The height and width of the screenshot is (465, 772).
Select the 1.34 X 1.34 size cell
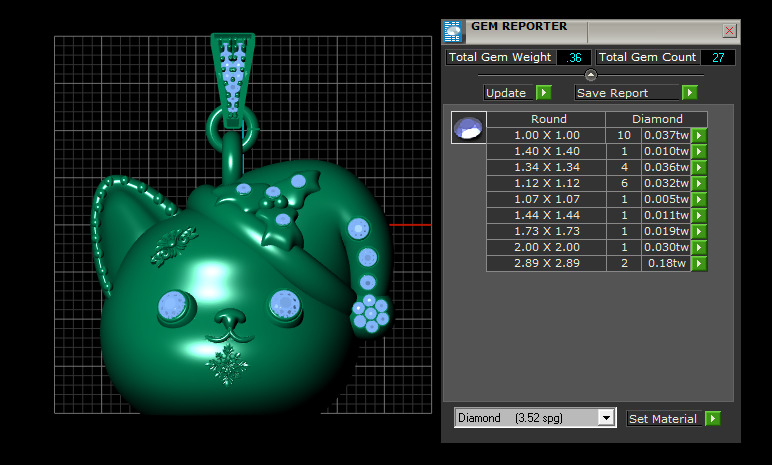pyautogui.click(x=546, y=167)
